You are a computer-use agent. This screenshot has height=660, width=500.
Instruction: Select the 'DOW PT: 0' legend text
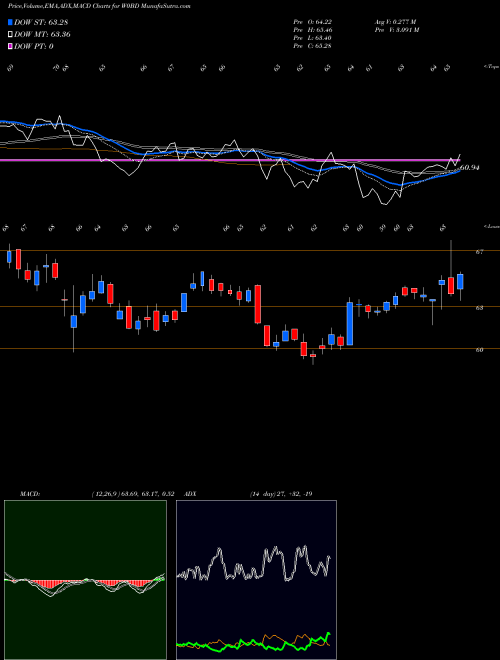click(x=34, y=46)
